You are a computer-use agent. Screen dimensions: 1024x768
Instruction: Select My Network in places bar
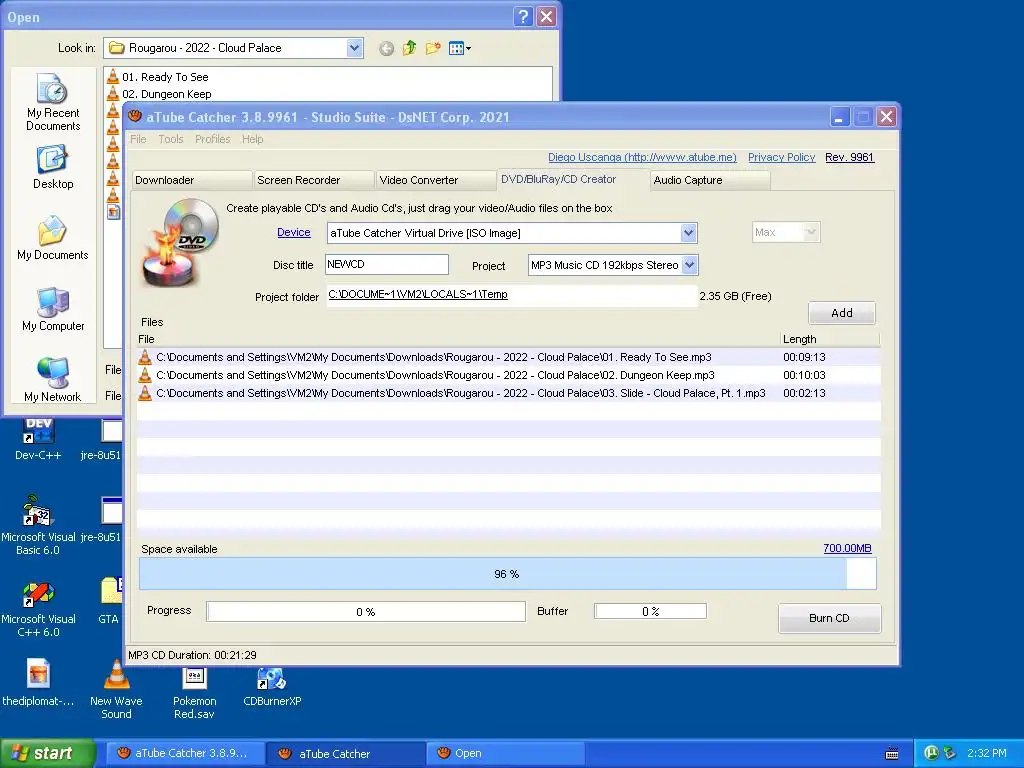[53, 380]
